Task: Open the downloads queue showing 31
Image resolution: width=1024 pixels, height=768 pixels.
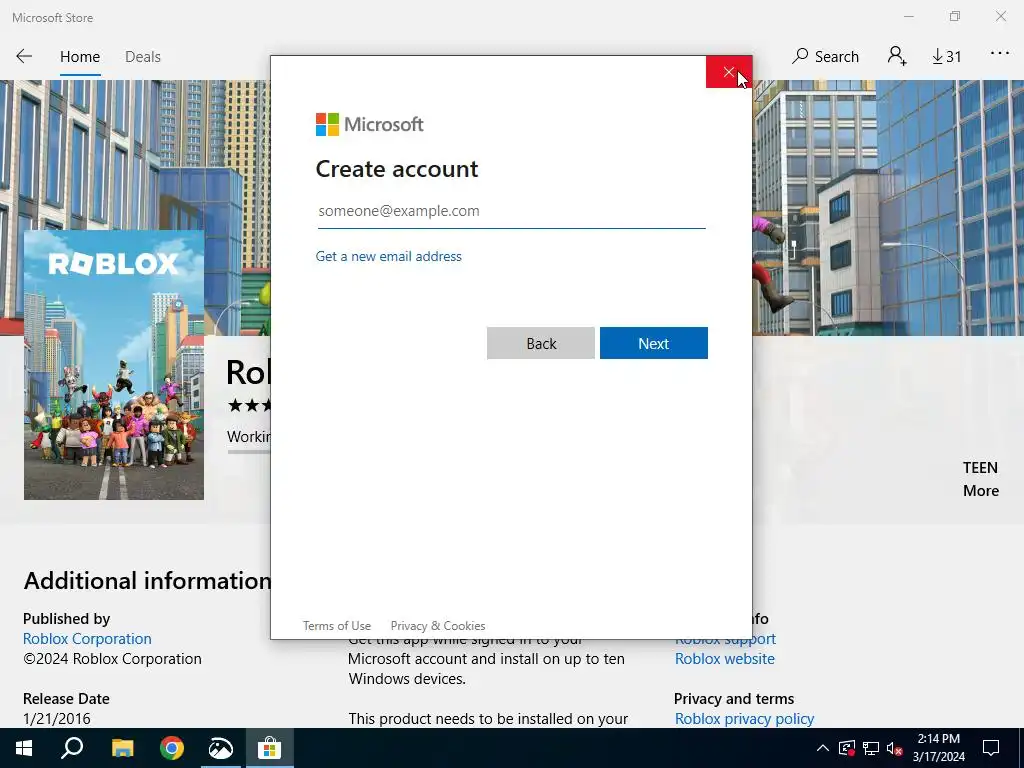Action: click(x=947, y=57)
